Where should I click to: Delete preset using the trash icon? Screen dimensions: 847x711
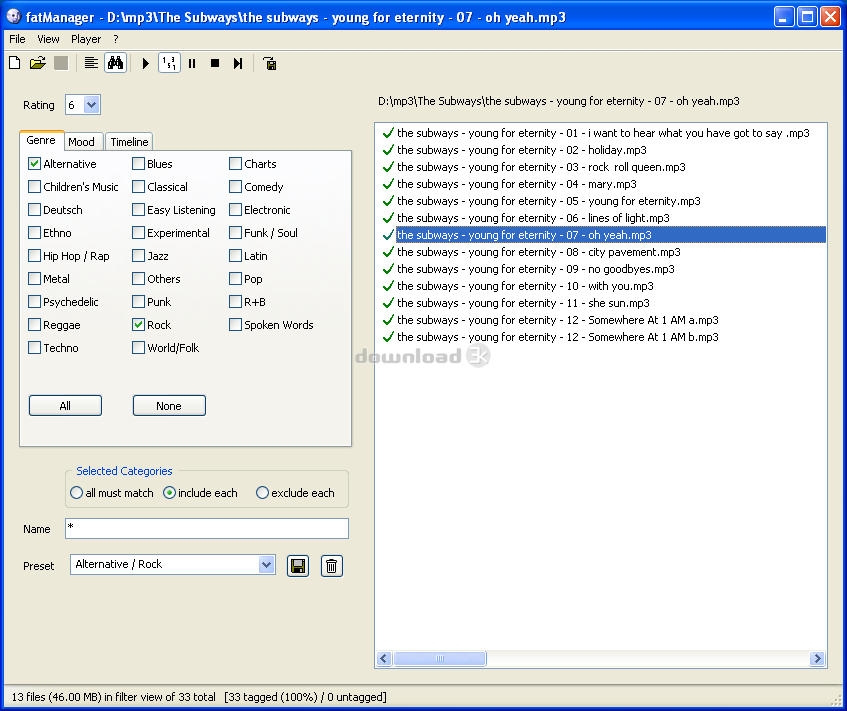point(332,566)
